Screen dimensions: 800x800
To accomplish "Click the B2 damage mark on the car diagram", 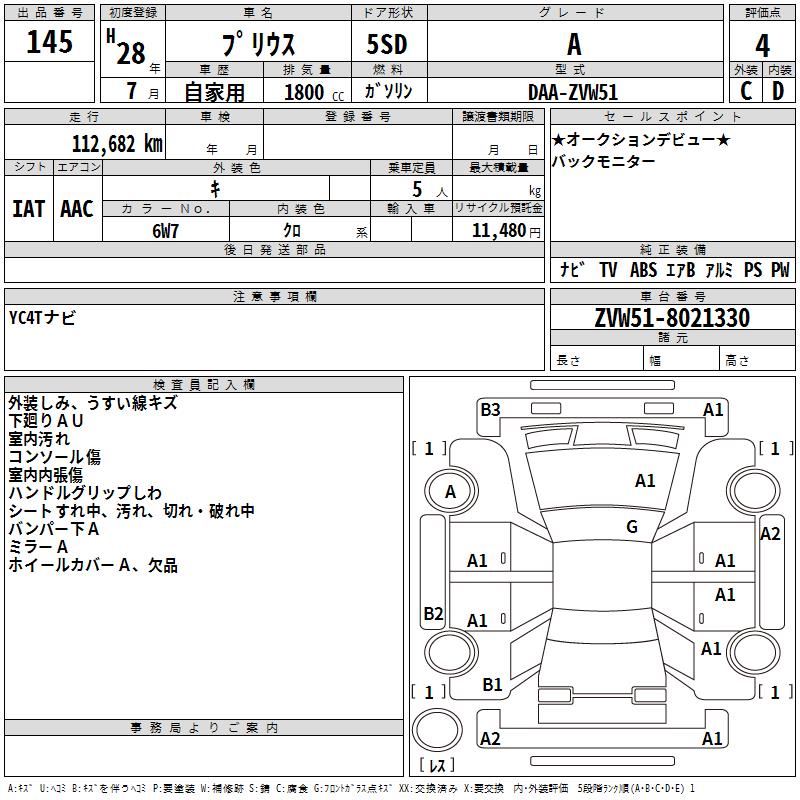I will point(433,613).
